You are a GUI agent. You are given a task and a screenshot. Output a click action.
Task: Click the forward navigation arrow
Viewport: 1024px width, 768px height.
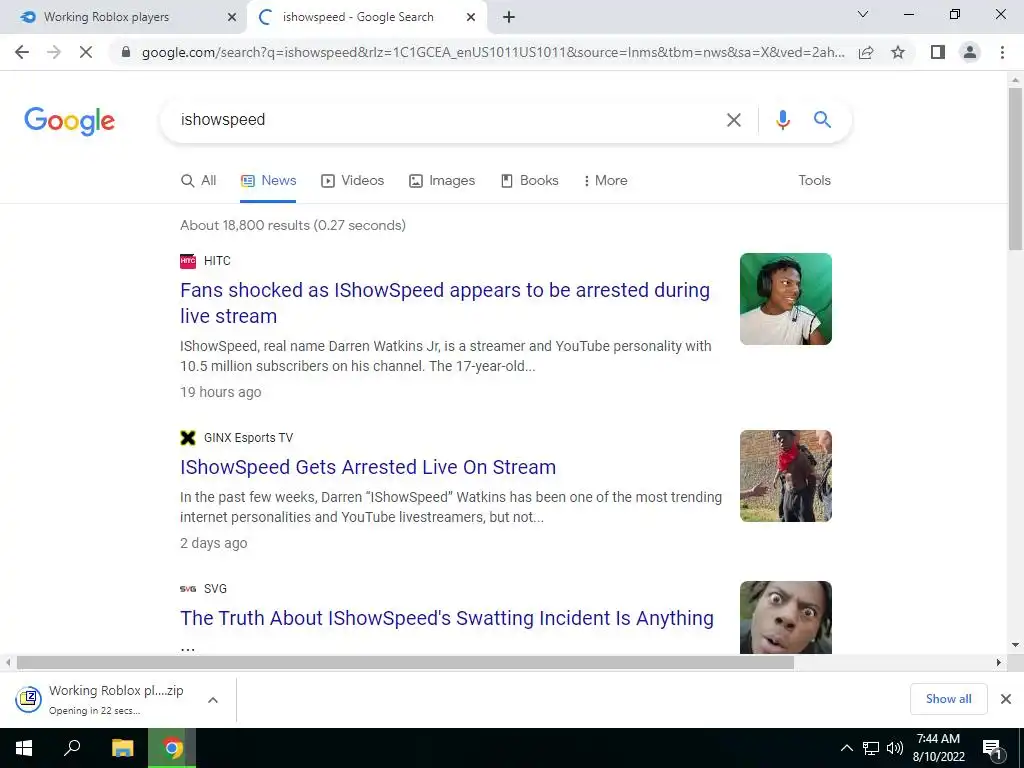click(x=54, y=52)
